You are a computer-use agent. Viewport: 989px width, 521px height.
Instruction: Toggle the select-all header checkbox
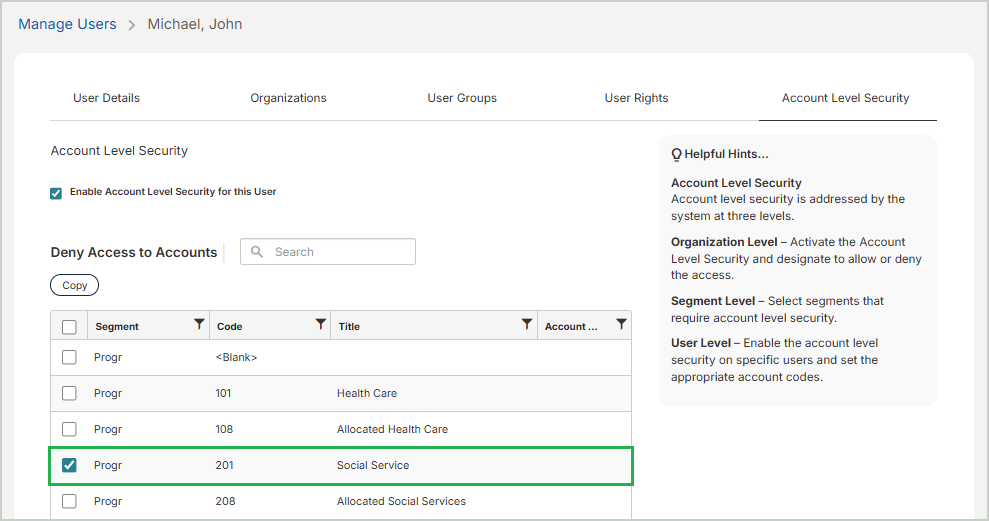point(69,326)
